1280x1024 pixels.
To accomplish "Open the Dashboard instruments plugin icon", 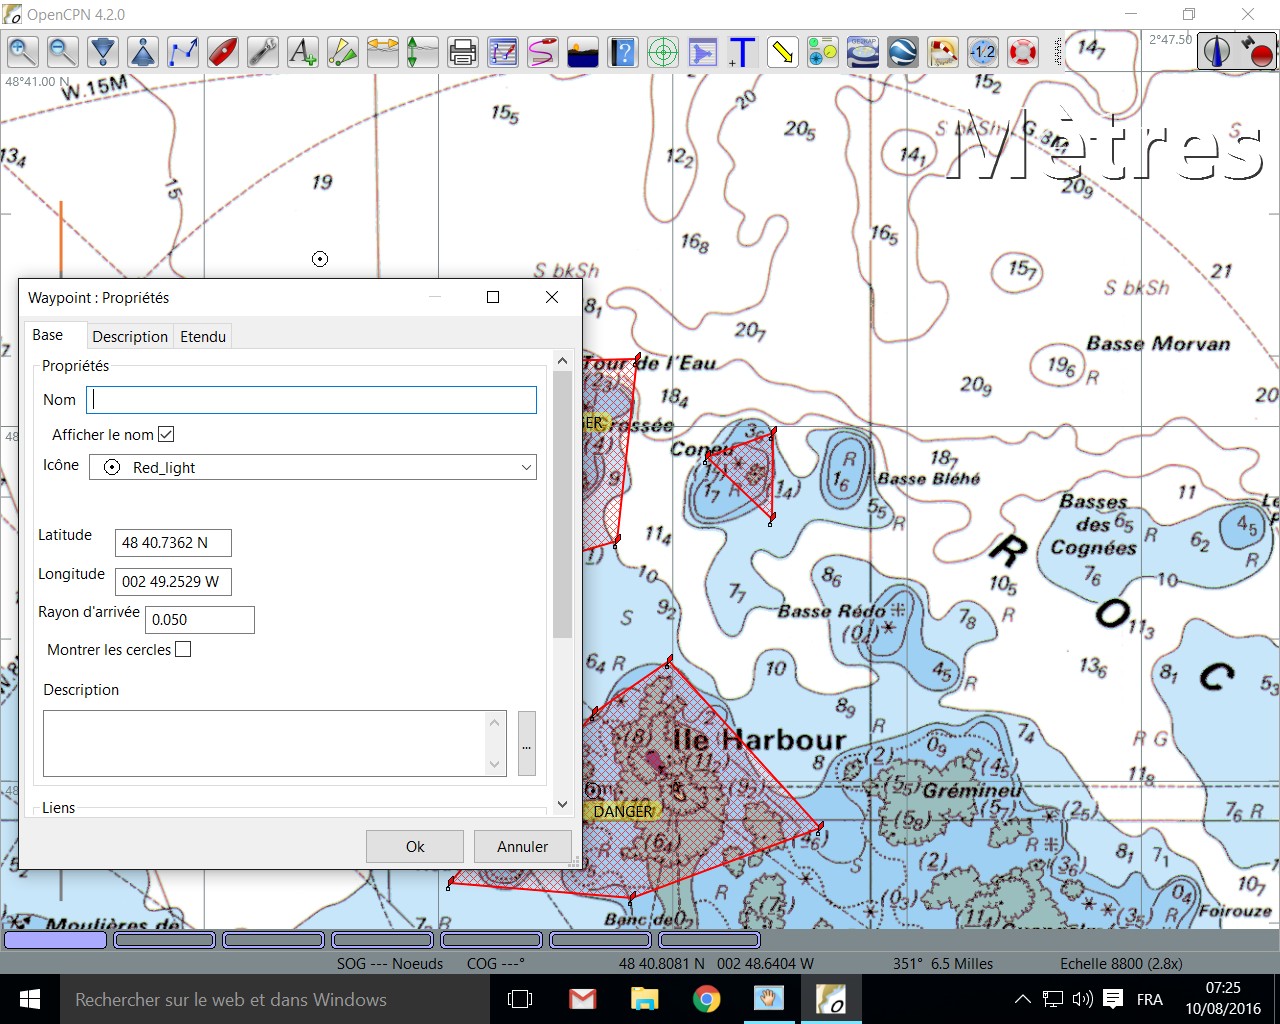I will pyautogui.click(x=822, y=51).
